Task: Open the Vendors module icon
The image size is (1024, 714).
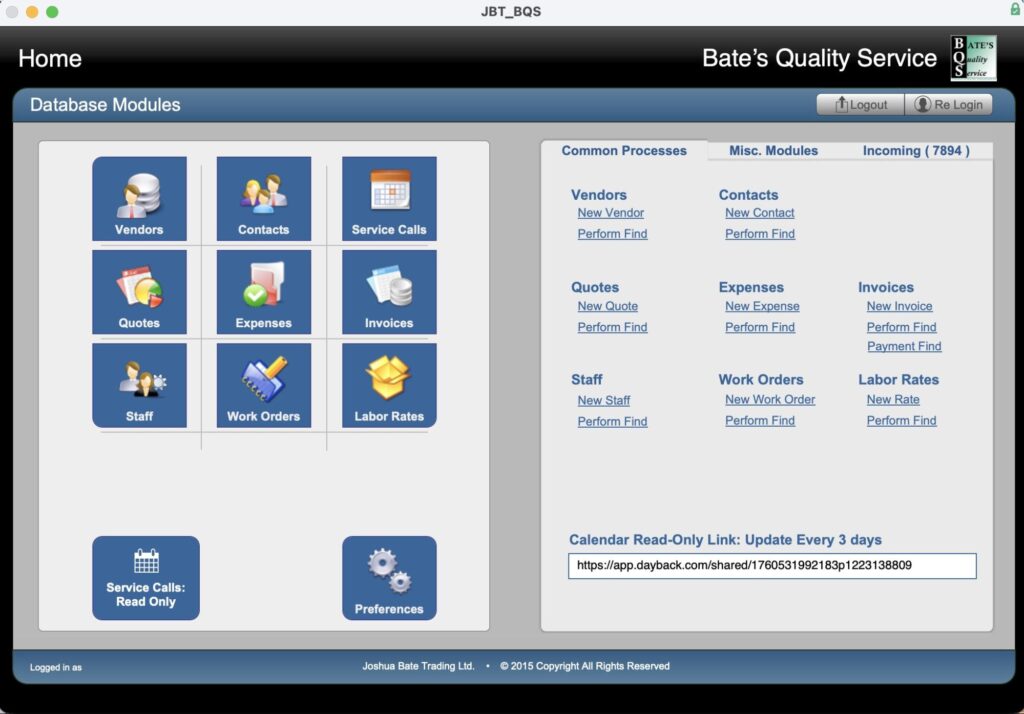Action: (139, 198)
